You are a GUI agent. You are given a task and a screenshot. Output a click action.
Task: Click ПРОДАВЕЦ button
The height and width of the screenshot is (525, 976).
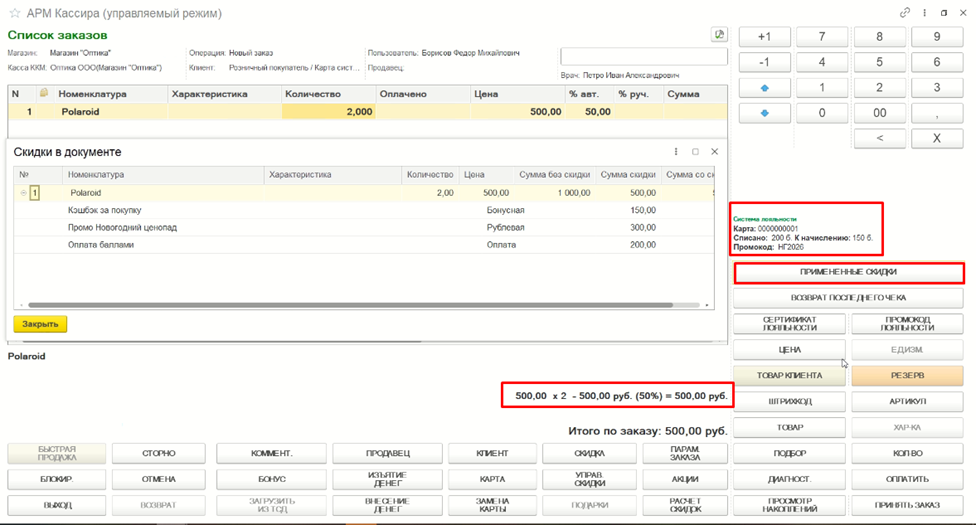387,453
